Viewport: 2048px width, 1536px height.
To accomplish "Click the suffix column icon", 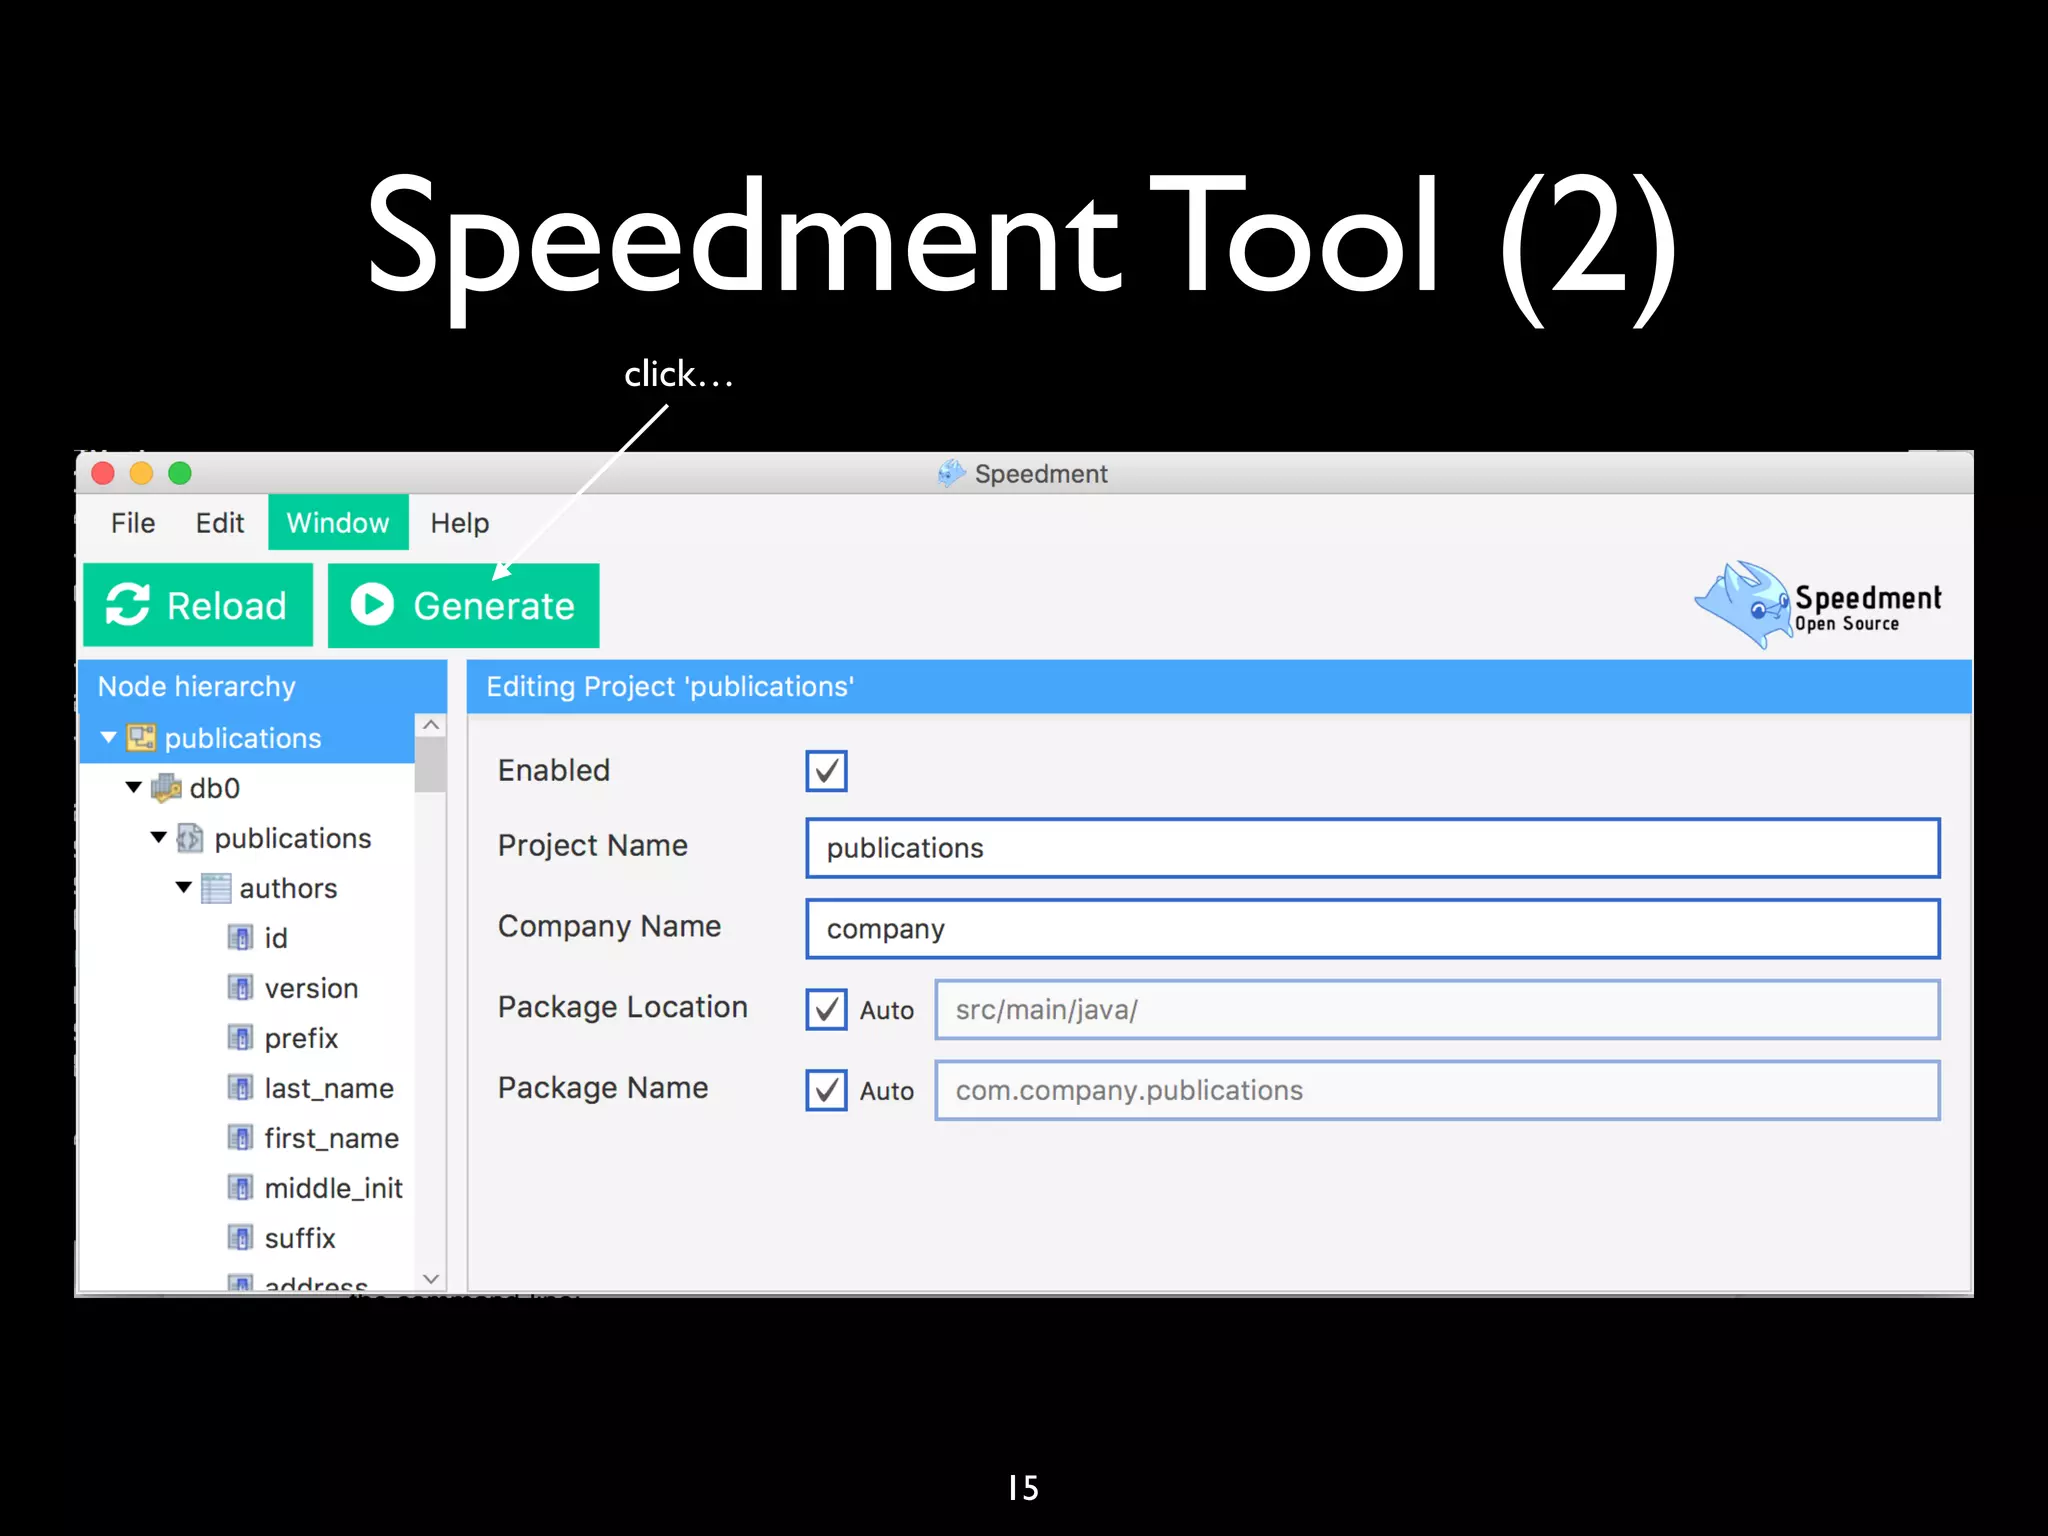I will [x=240, y=1238].
